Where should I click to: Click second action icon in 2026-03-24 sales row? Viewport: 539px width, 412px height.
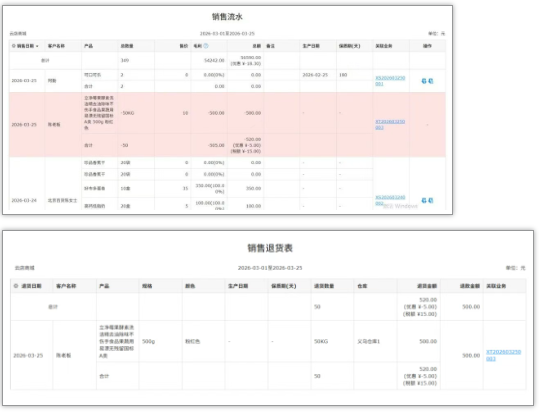pyautogui.click(x=431, y=200)
